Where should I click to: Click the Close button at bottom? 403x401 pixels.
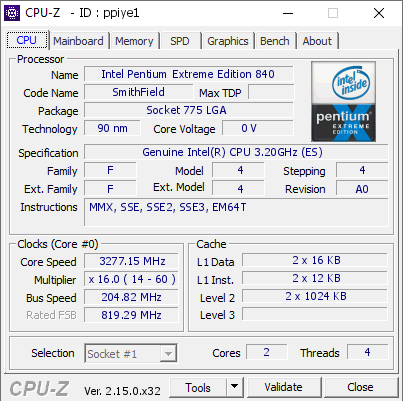click(360, 388)
